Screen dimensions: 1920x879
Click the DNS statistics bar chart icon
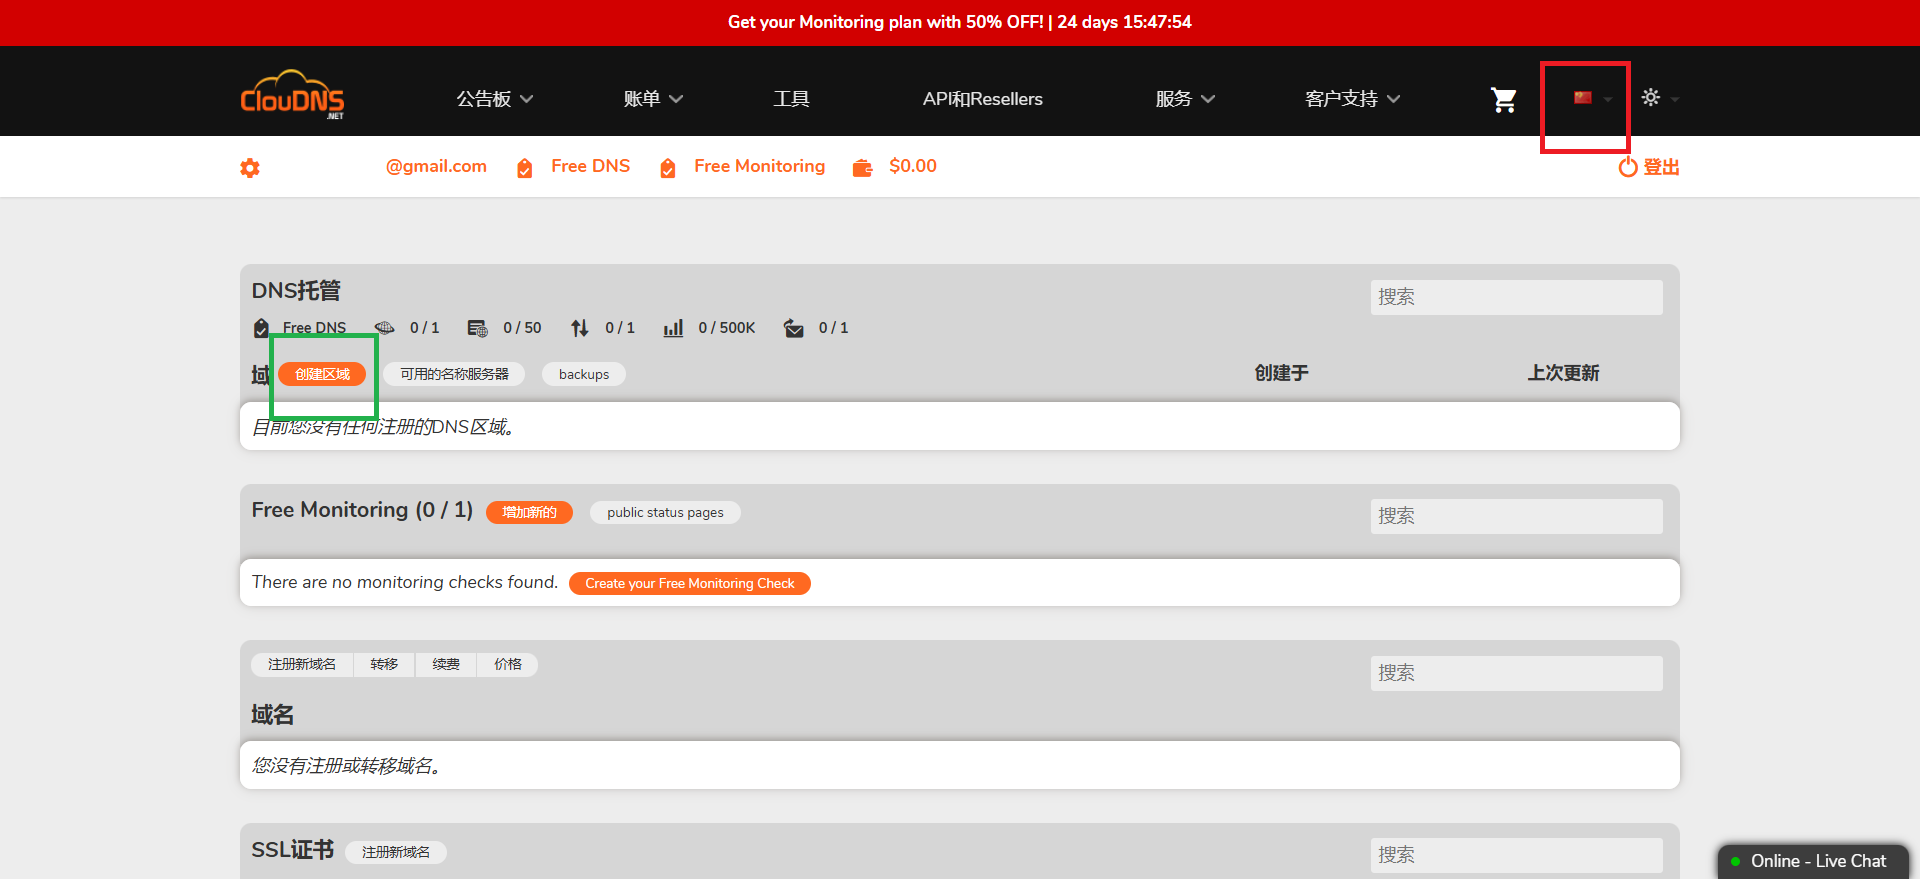click(673, 328)
